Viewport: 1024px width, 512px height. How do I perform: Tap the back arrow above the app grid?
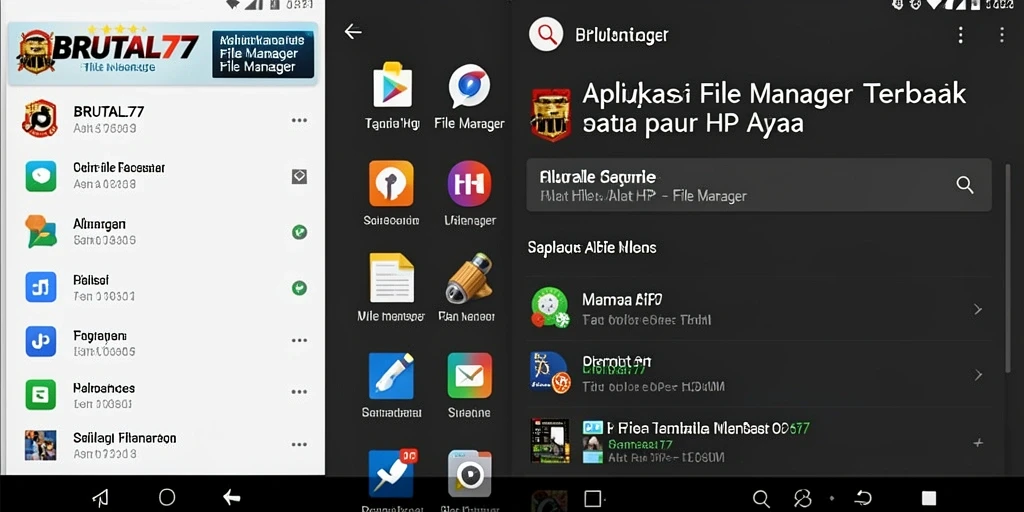click(353, 31)
